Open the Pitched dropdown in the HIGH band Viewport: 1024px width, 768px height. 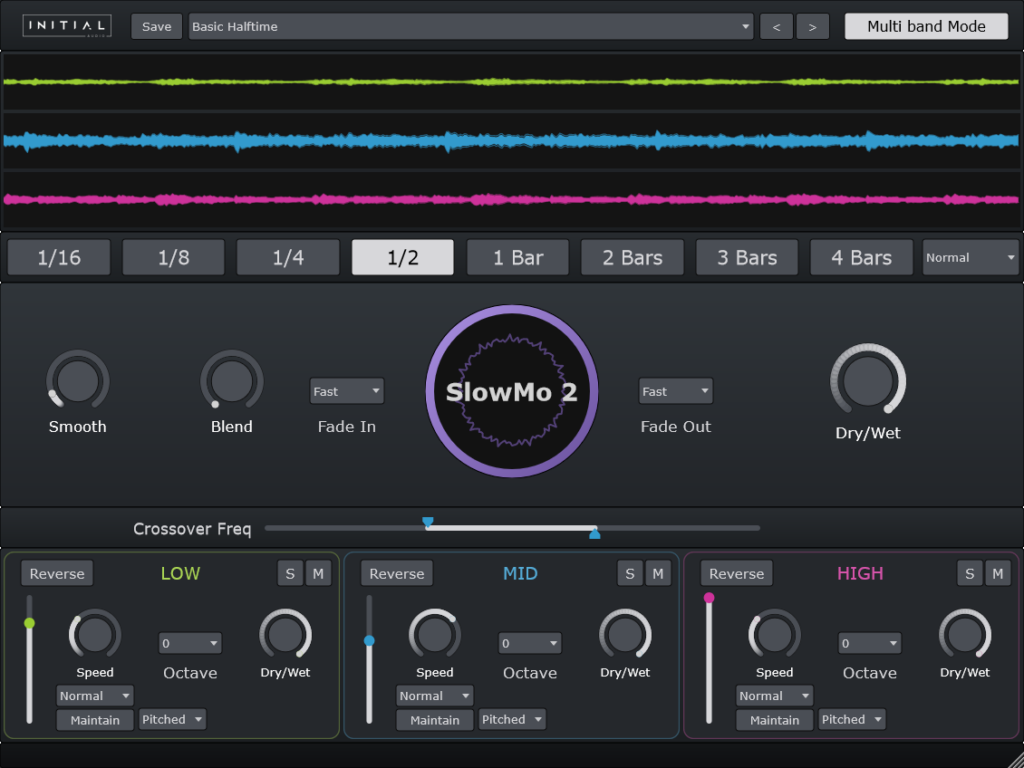852,719
